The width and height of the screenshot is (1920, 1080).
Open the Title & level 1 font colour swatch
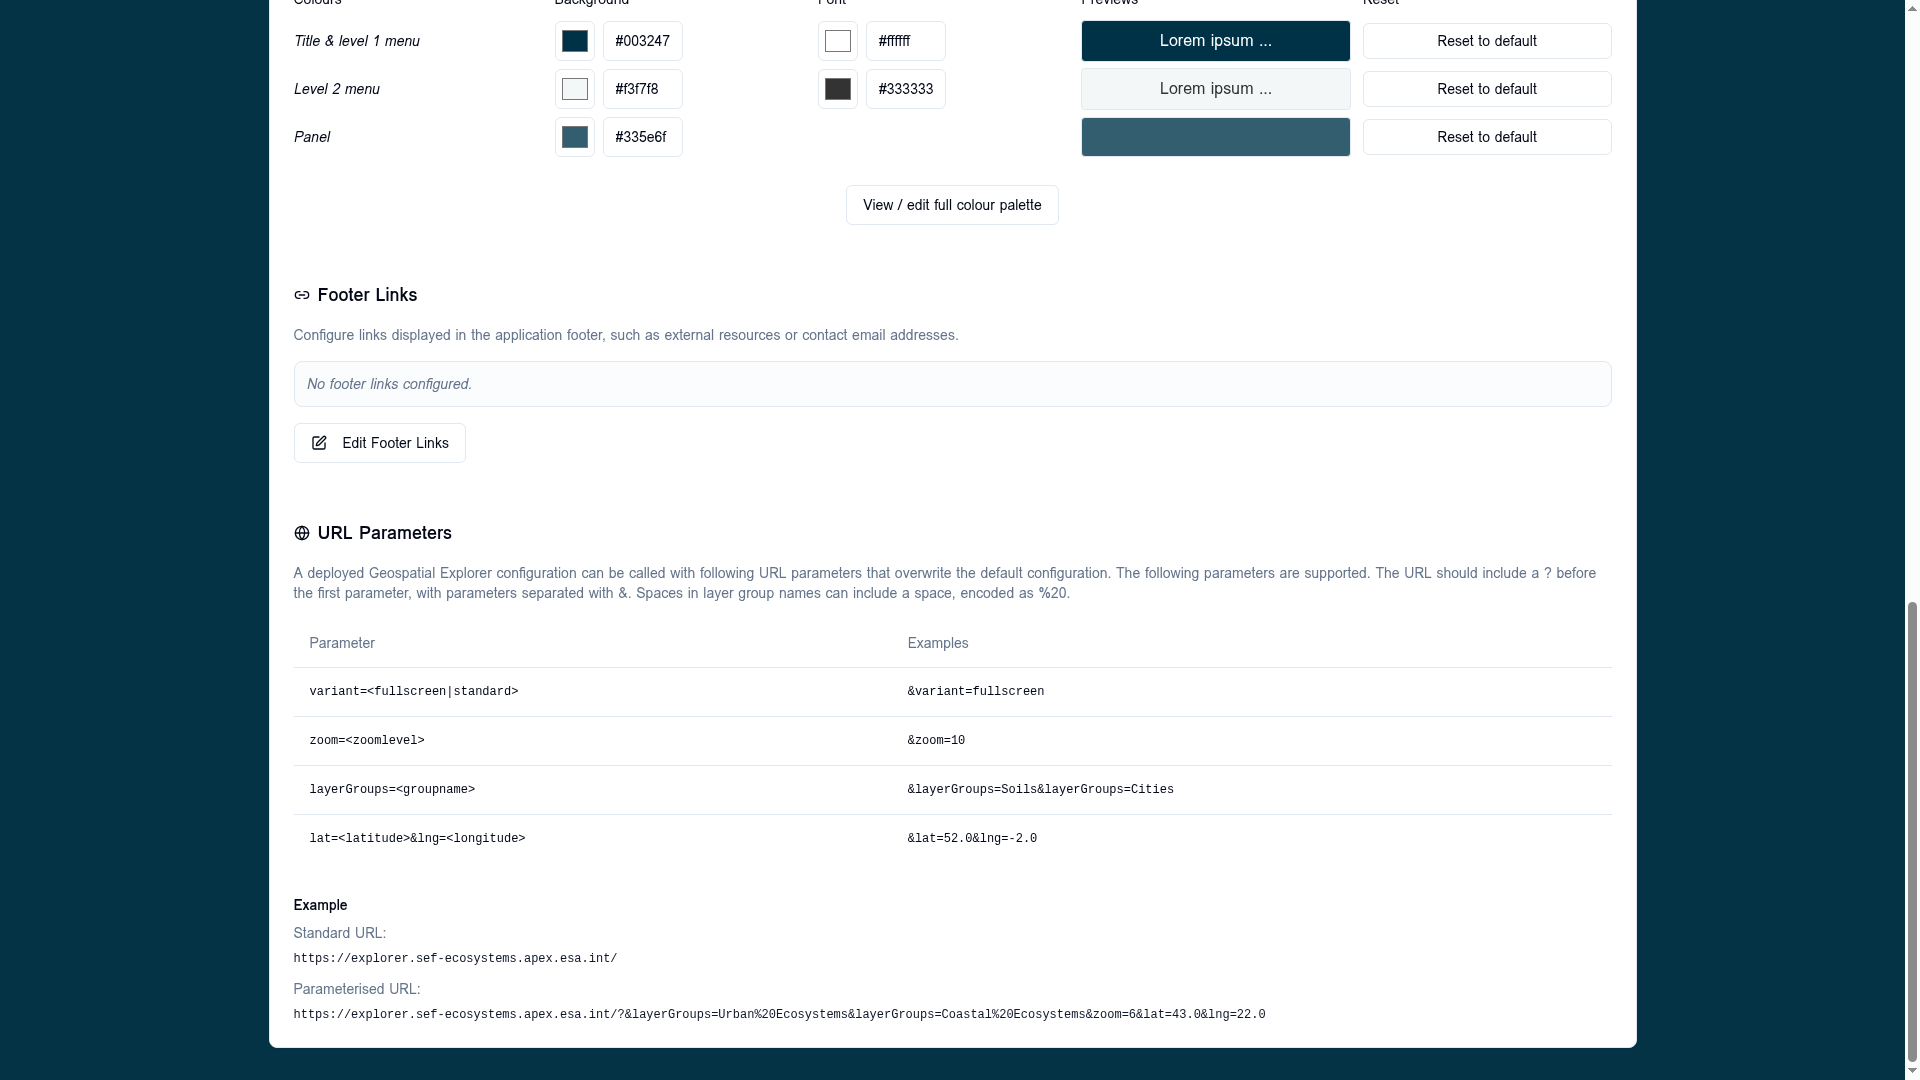click(x=838, y=41)
